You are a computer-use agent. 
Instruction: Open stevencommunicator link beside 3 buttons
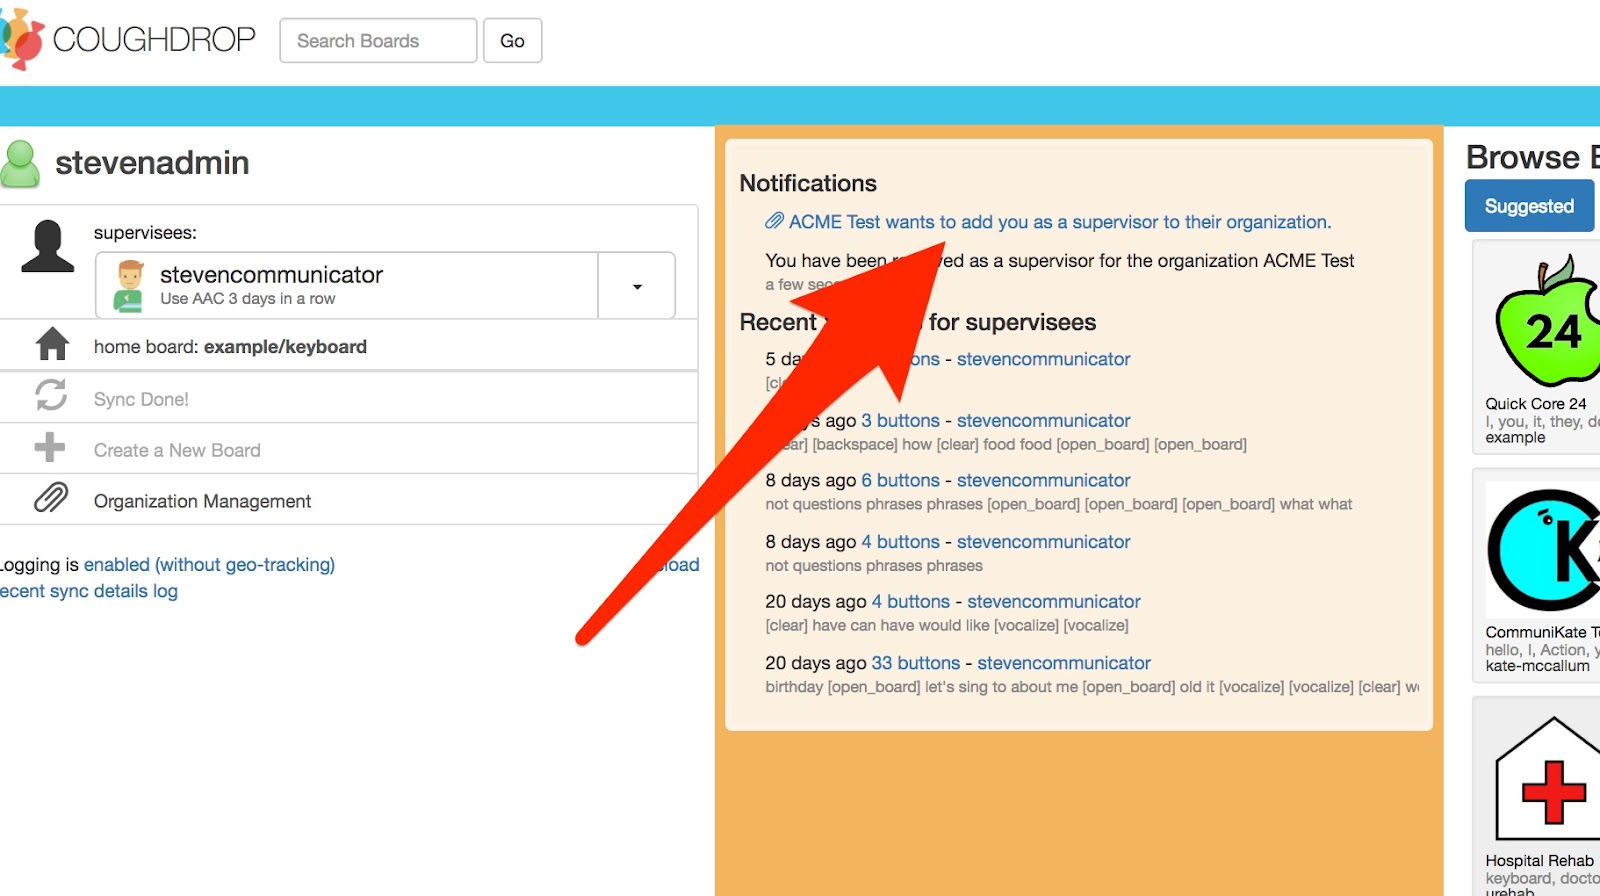coord(1043,421)
